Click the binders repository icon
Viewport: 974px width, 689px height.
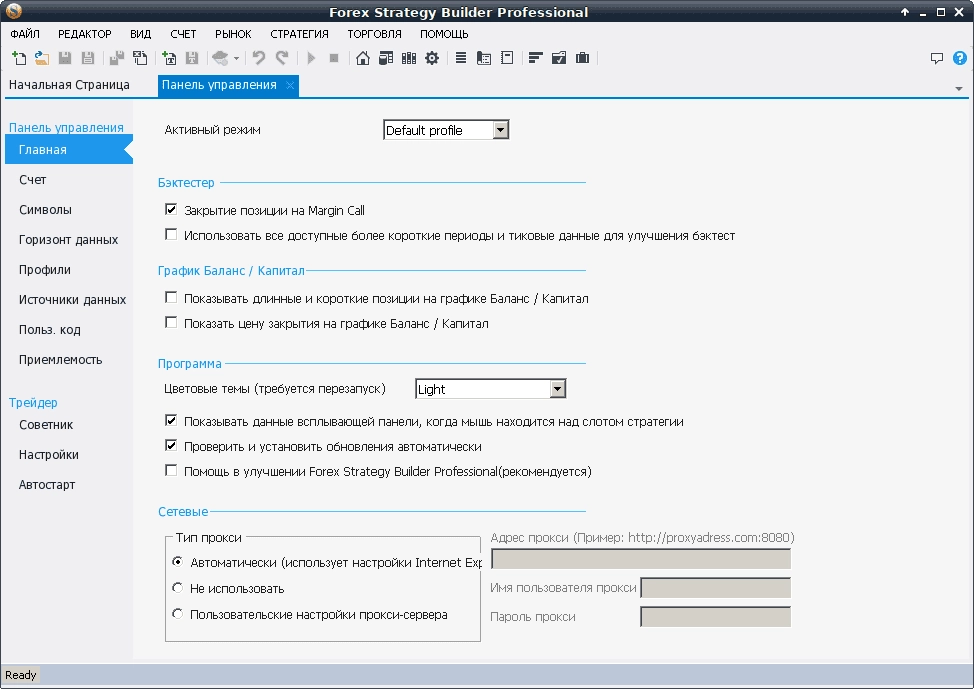[409, 58]
